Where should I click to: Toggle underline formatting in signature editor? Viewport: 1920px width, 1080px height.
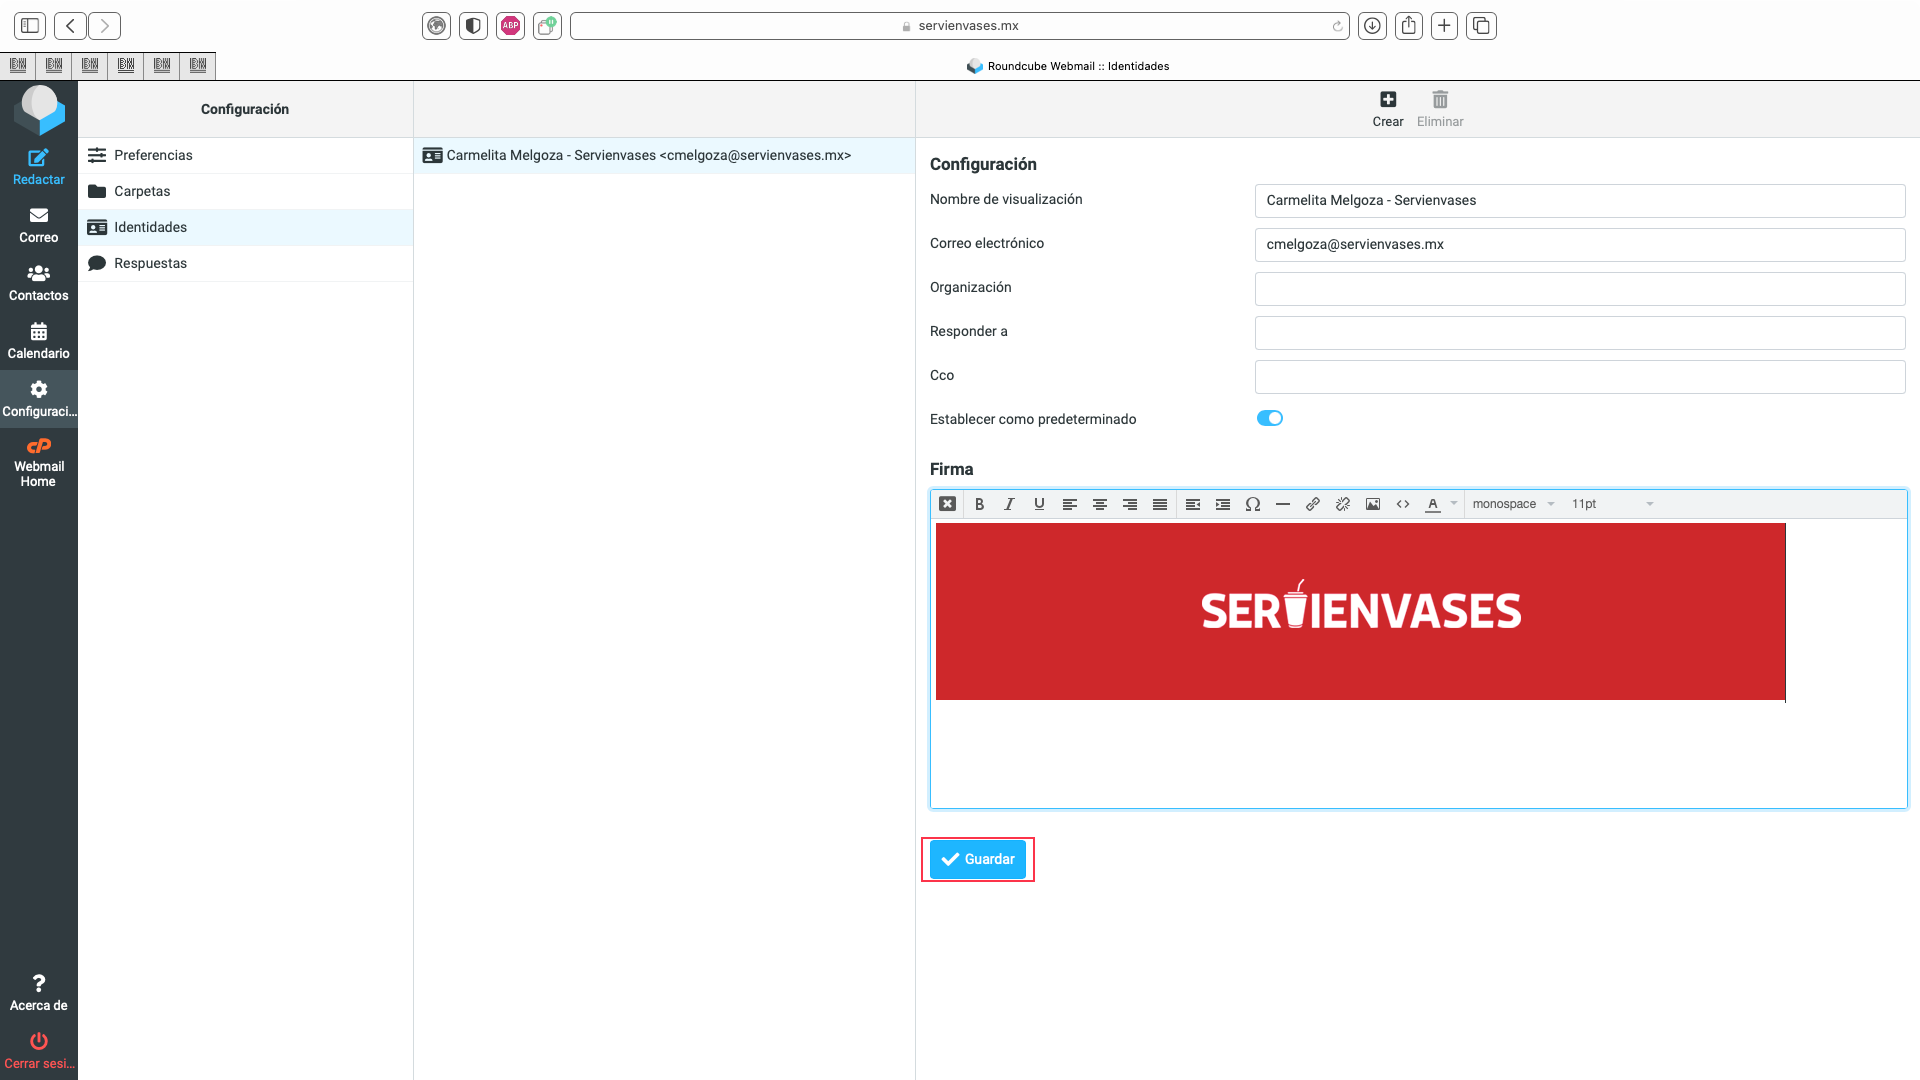(x=1039, y=504)
